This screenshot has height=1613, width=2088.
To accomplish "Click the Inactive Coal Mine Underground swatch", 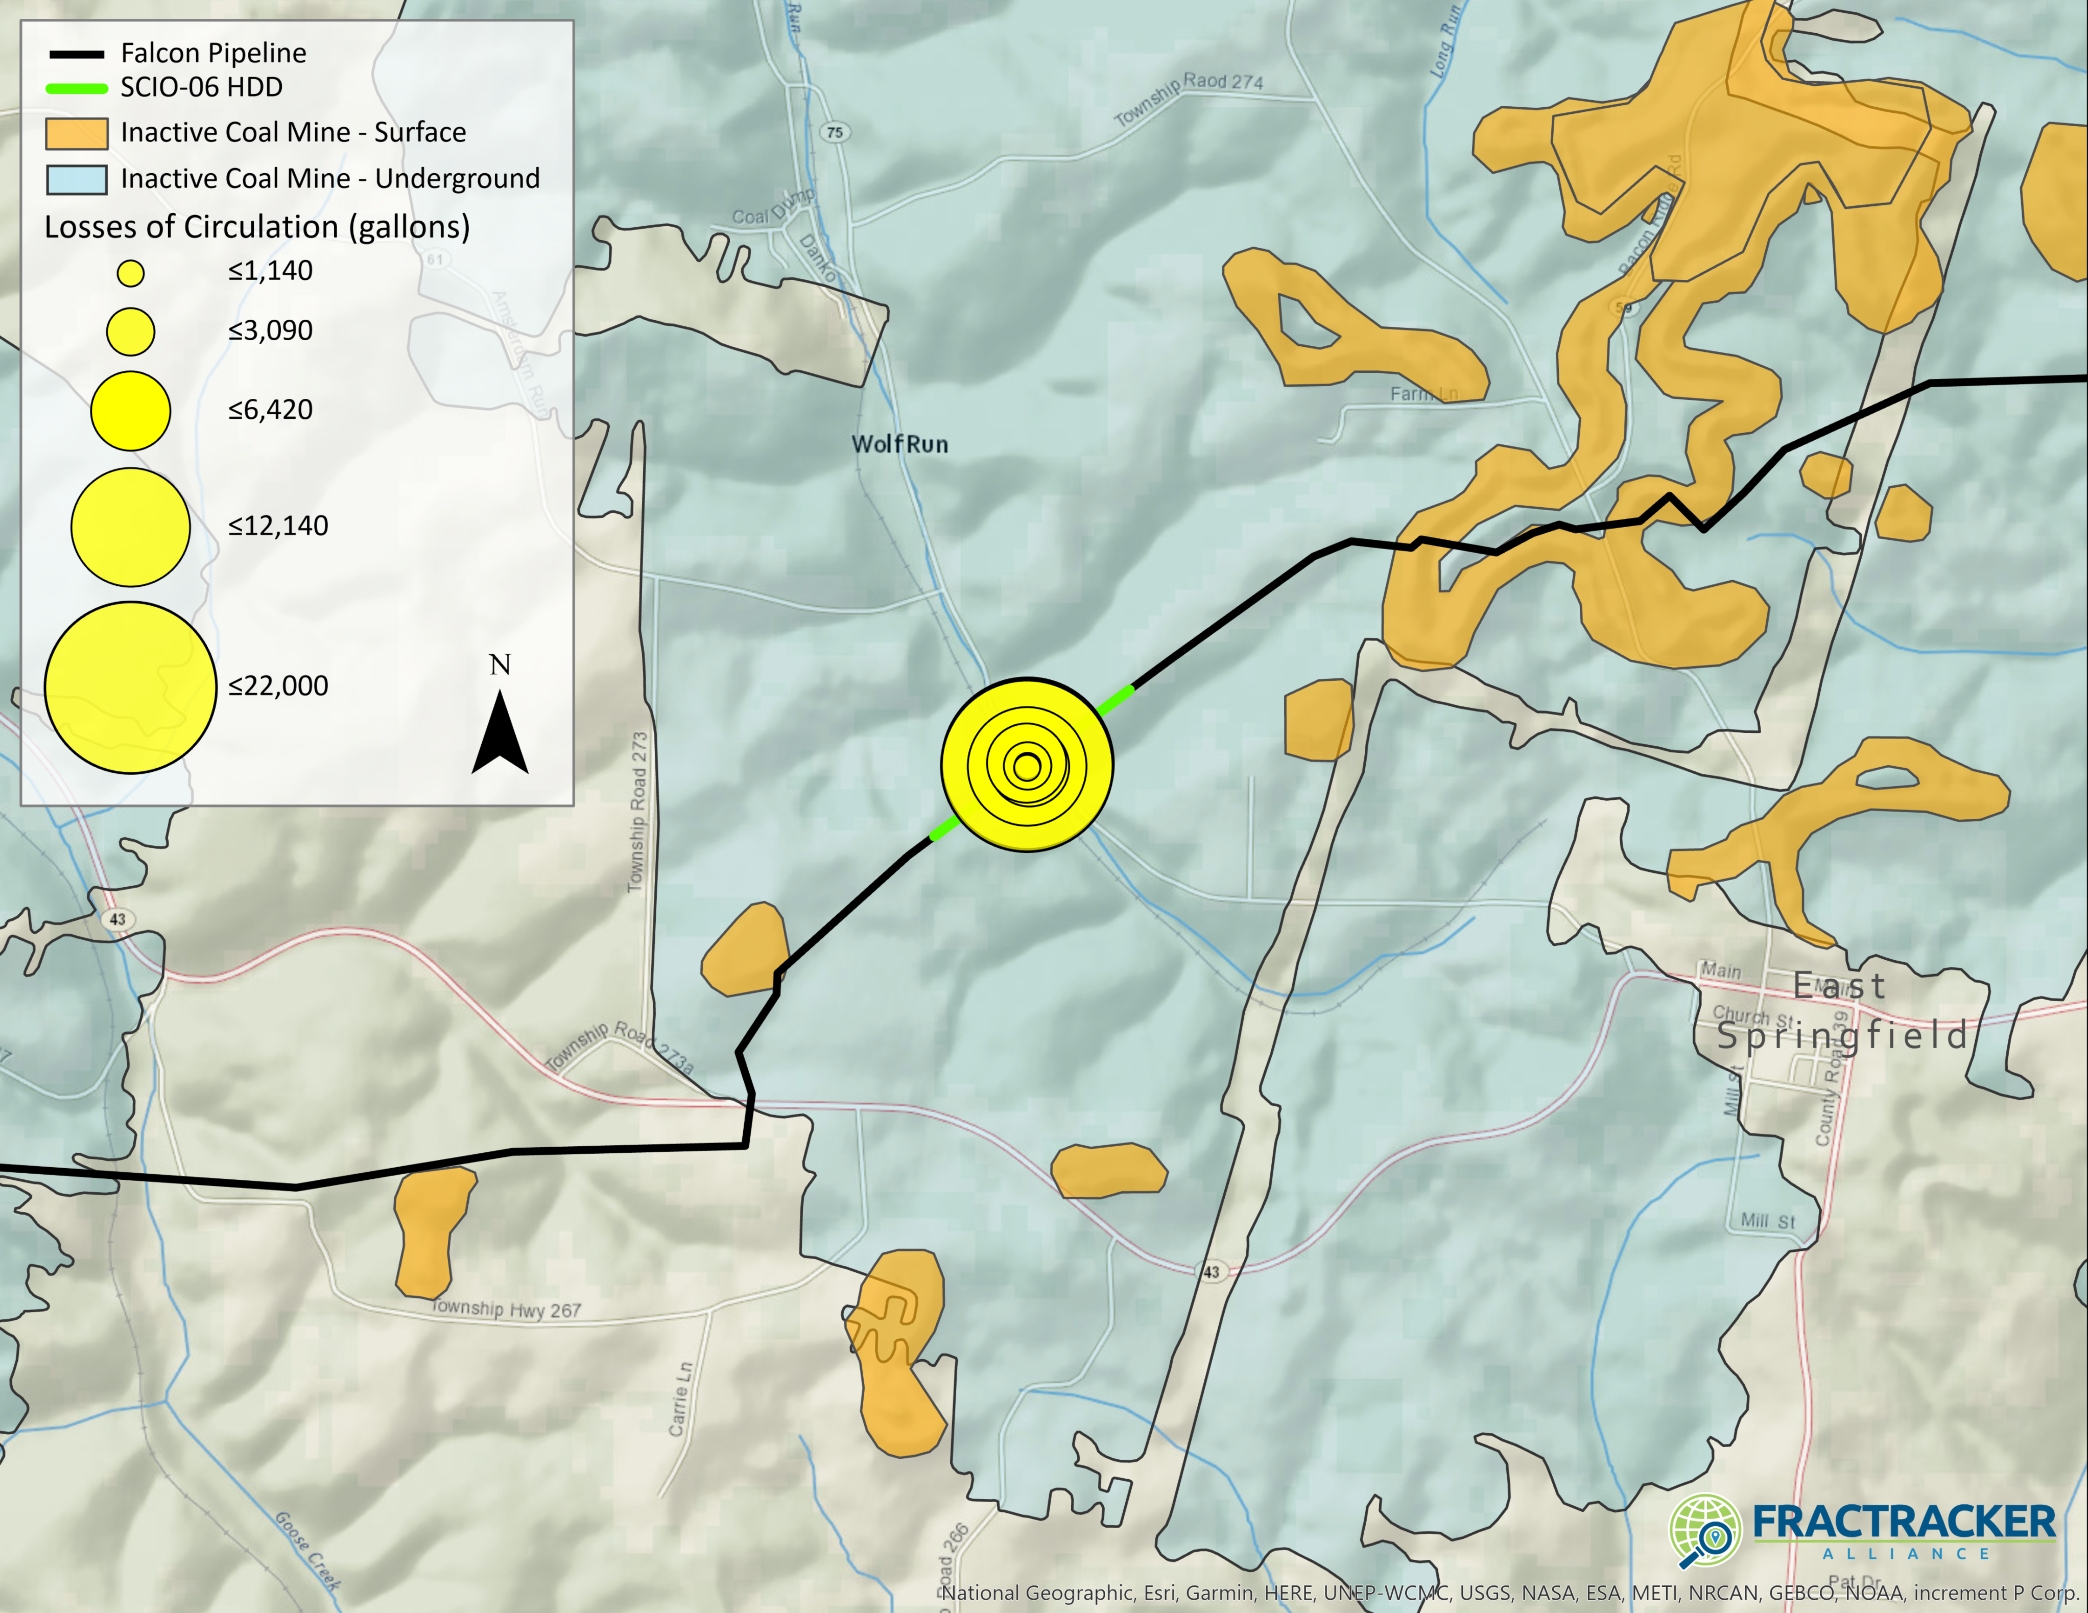I will [76, 179].
